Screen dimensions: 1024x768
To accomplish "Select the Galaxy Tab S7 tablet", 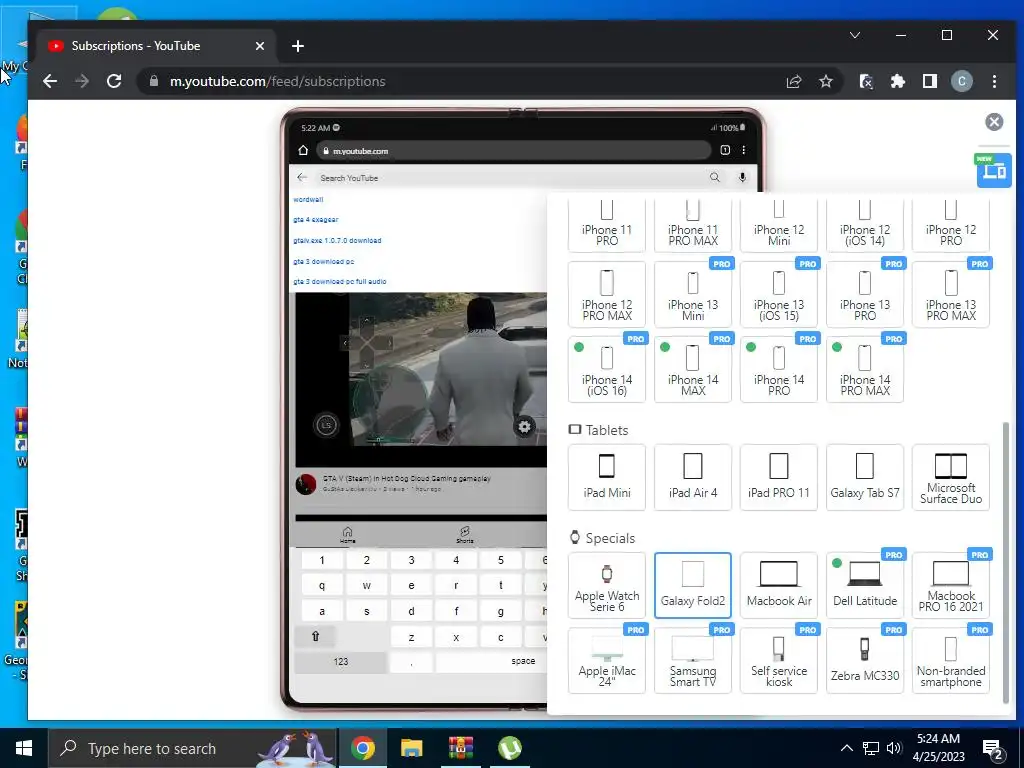I will pyautogui.click(x=865, y=477).
